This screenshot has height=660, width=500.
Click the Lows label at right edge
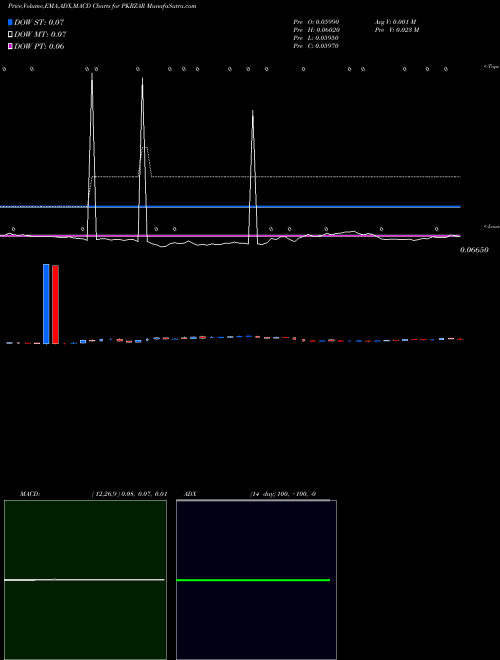[492, 226]
